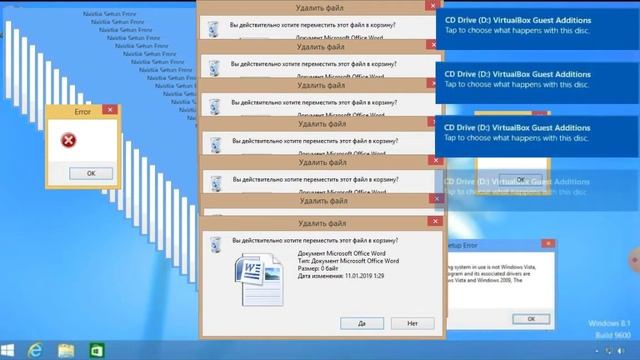
Task: Show hidden tray icons arrow
Action: [x=597, y=351]
